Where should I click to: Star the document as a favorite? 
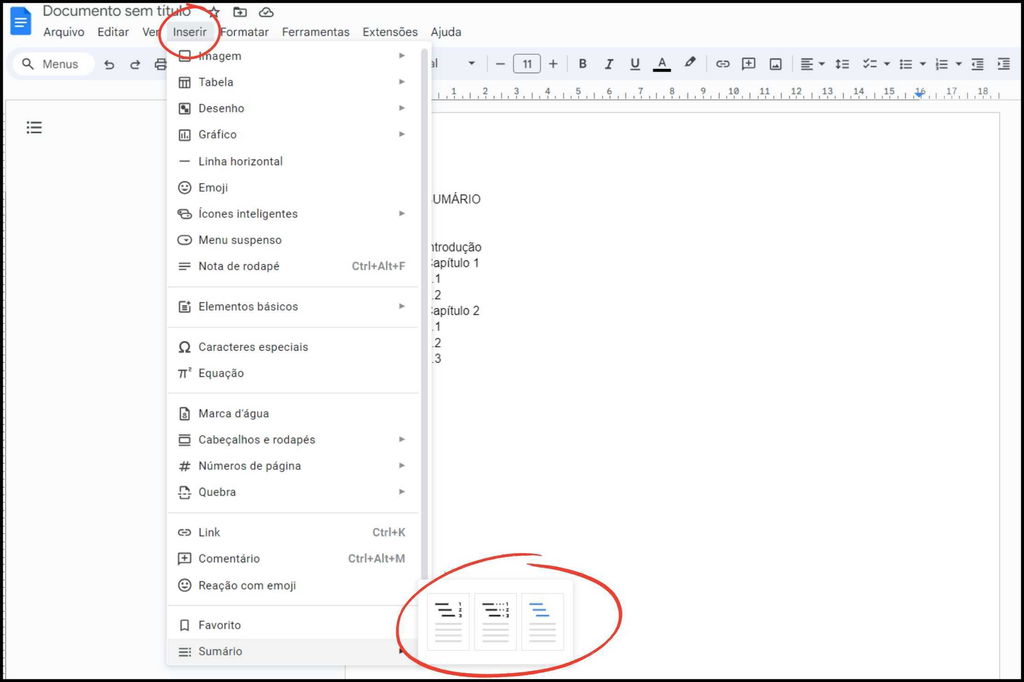212,11
